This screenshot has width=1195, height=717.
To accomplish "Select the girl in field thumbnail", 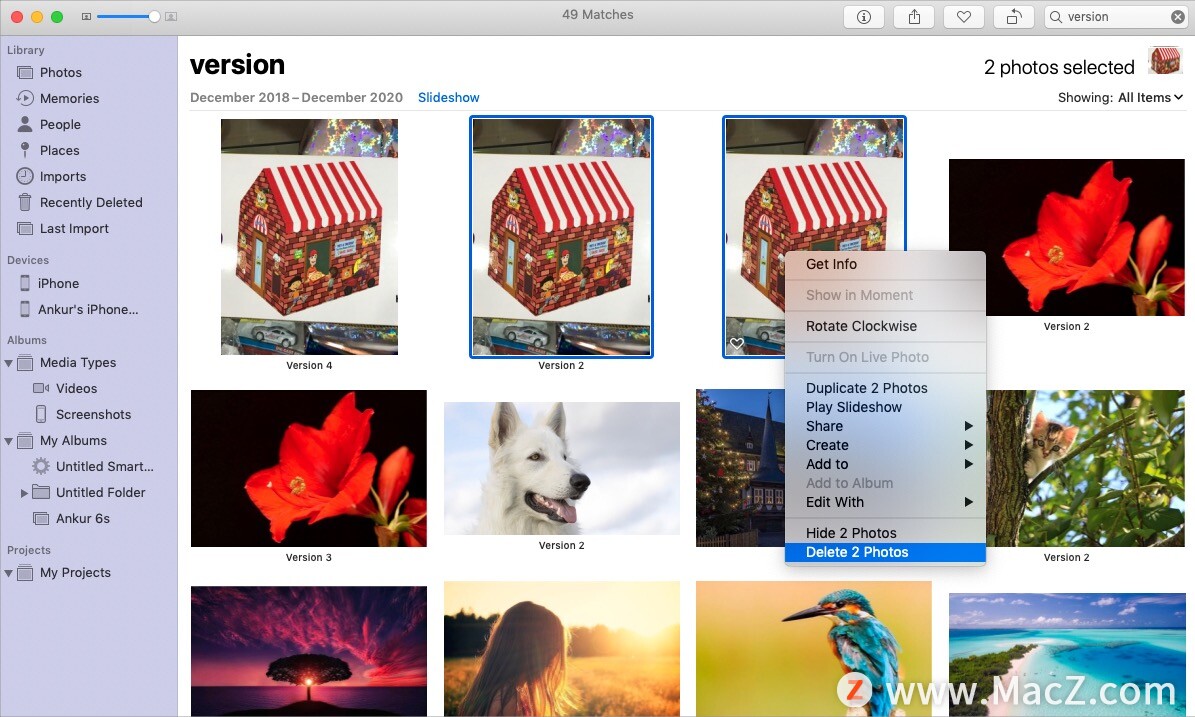I will [x=562, y=648].
